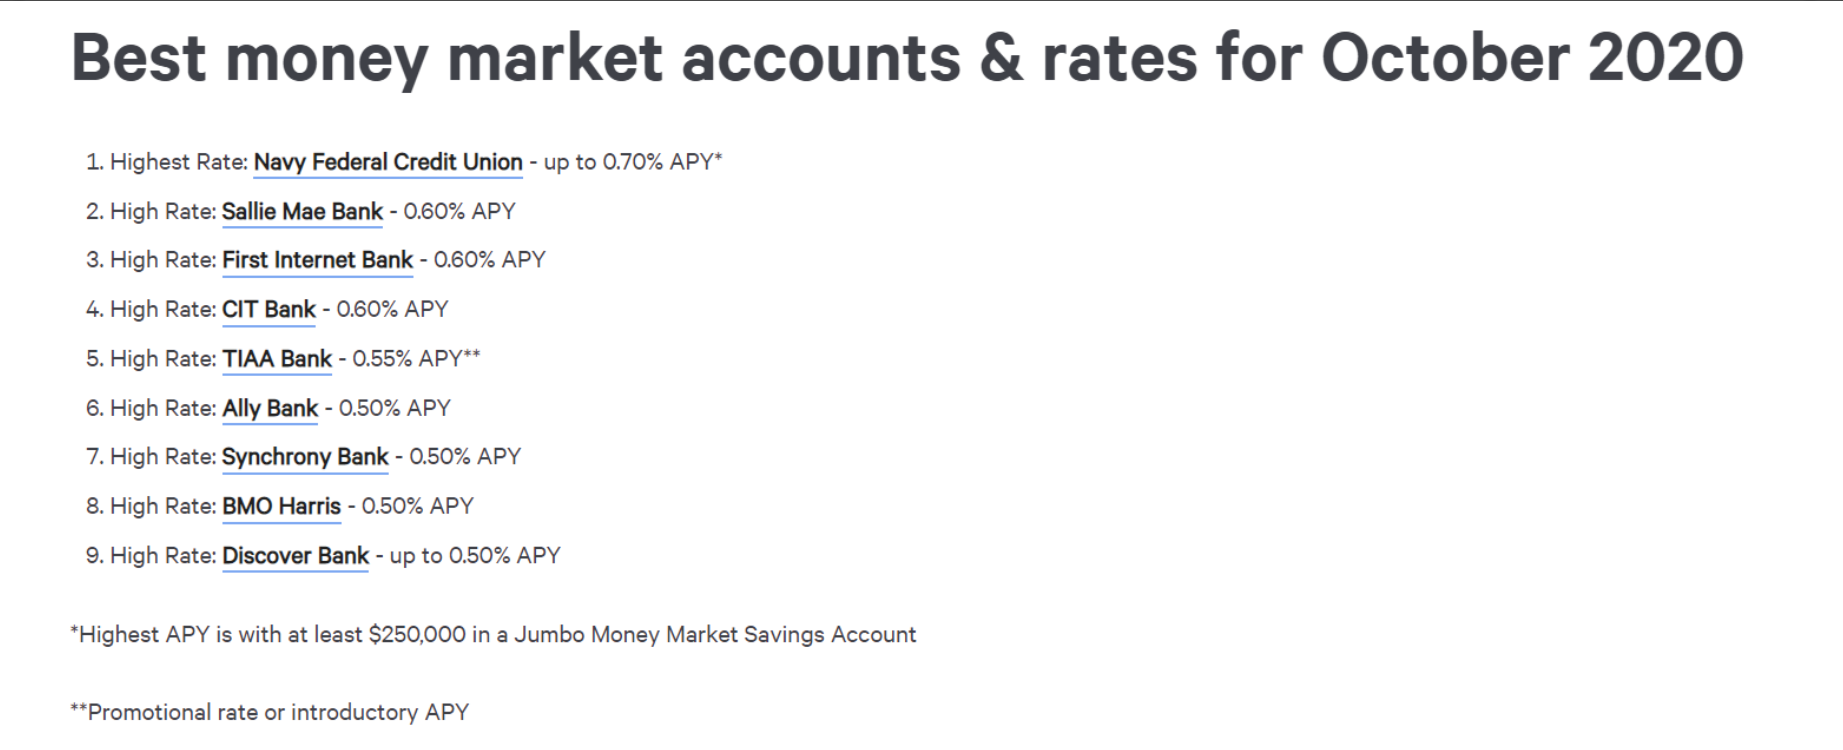Click the 'up to 0.50% APY' Discover rate text

[x=475, y=556]
